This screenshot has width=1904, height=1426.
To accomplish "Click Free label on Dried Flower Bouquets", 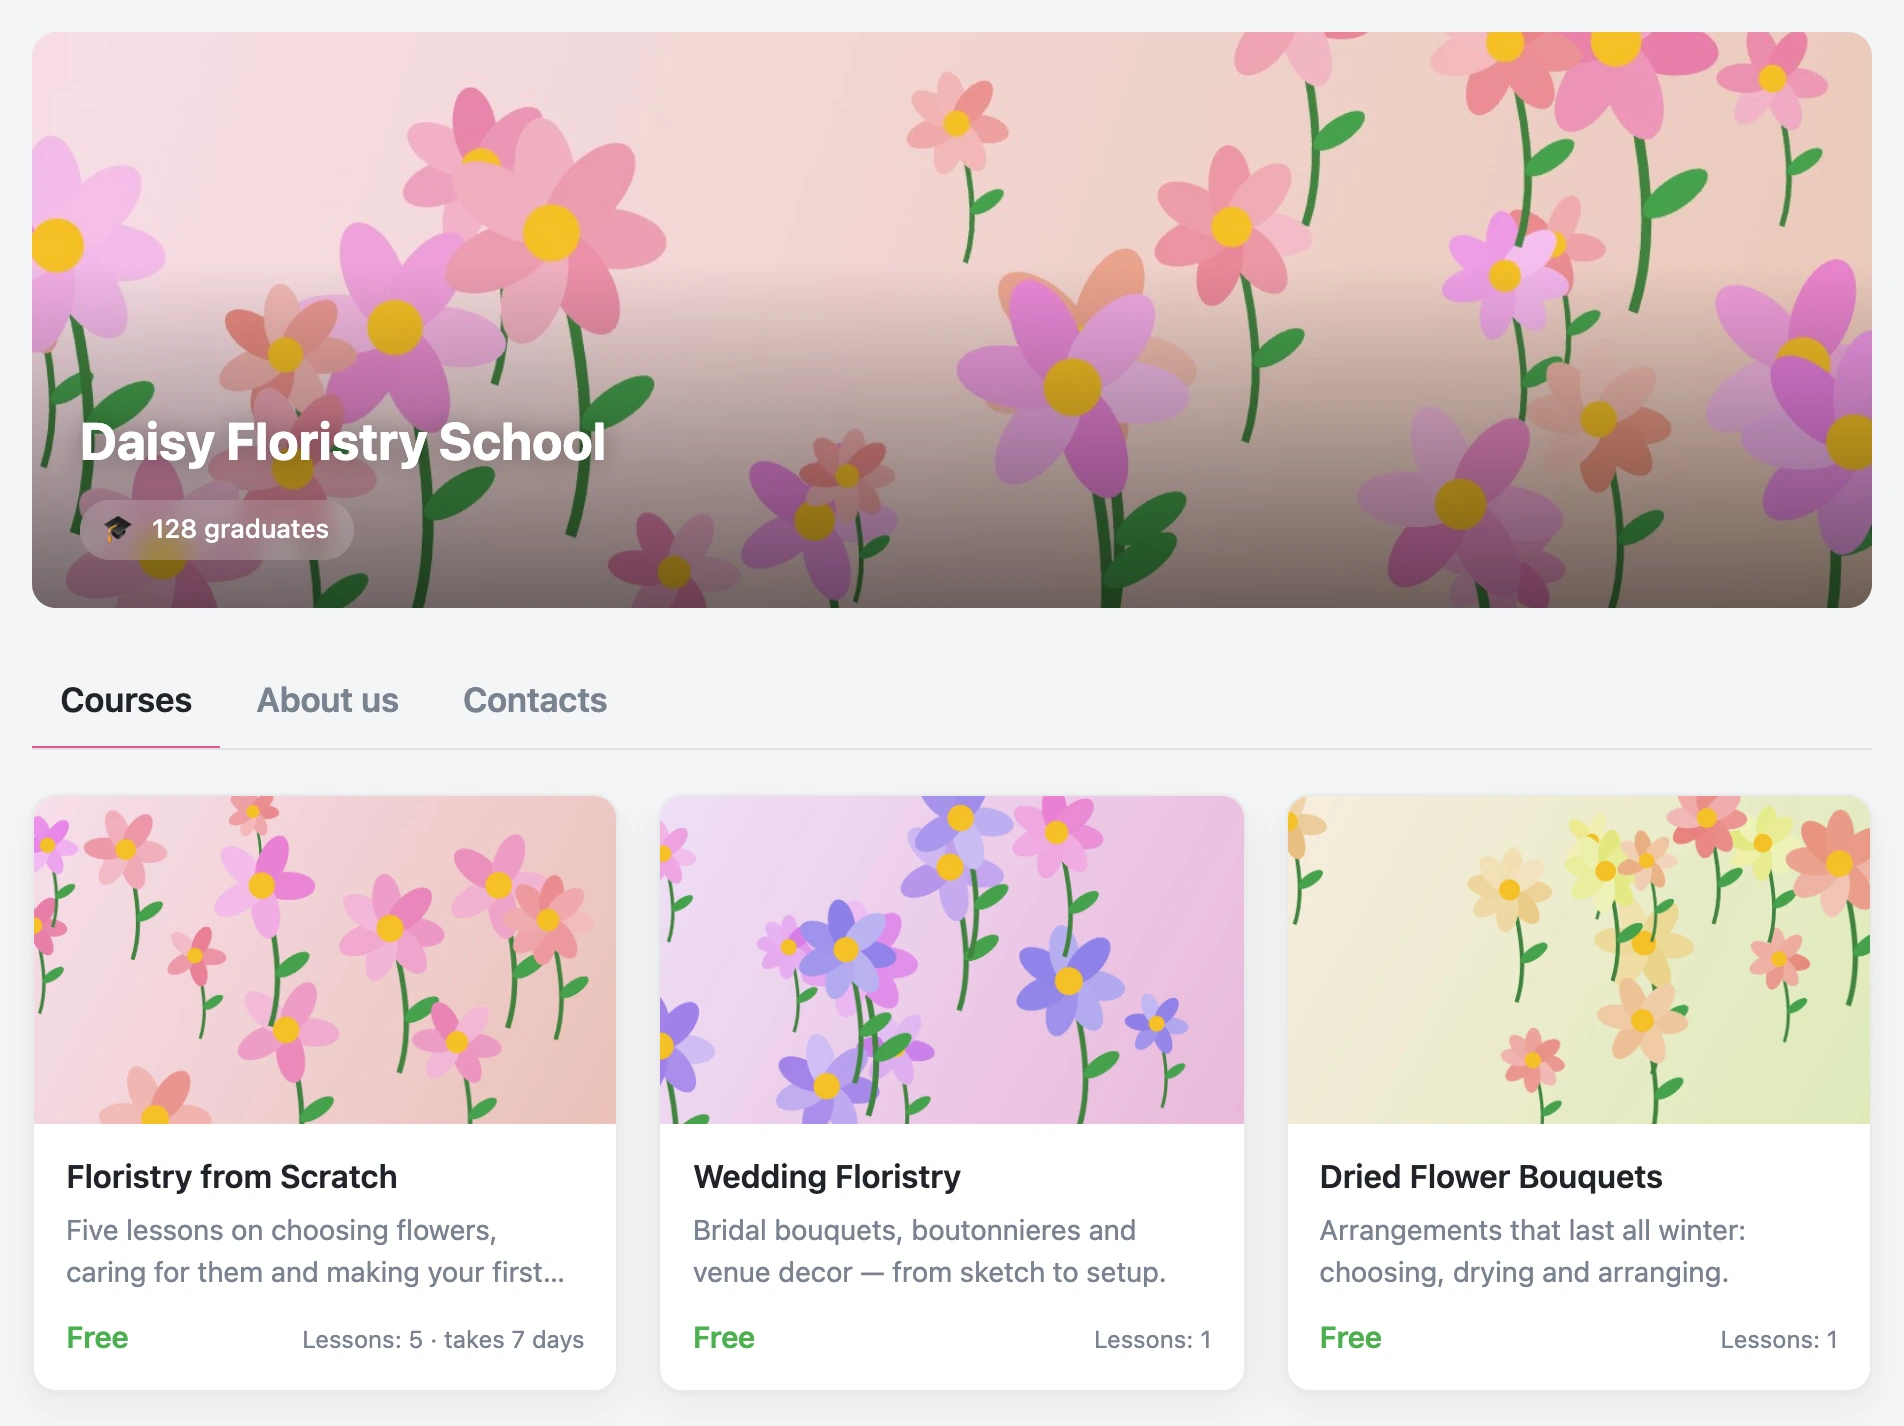I will coord(1350,1338).
